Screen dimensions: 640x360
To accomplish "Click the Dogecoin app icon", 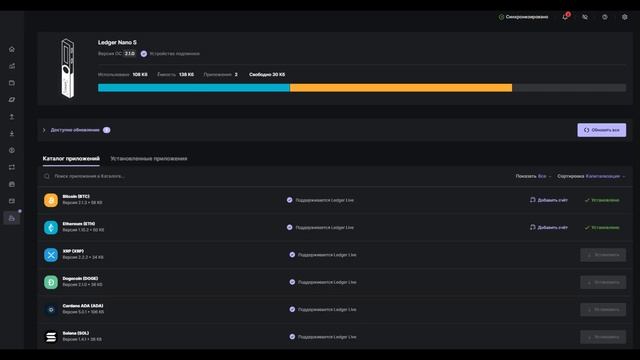I will pyautogui.click(x=51, y=282).
